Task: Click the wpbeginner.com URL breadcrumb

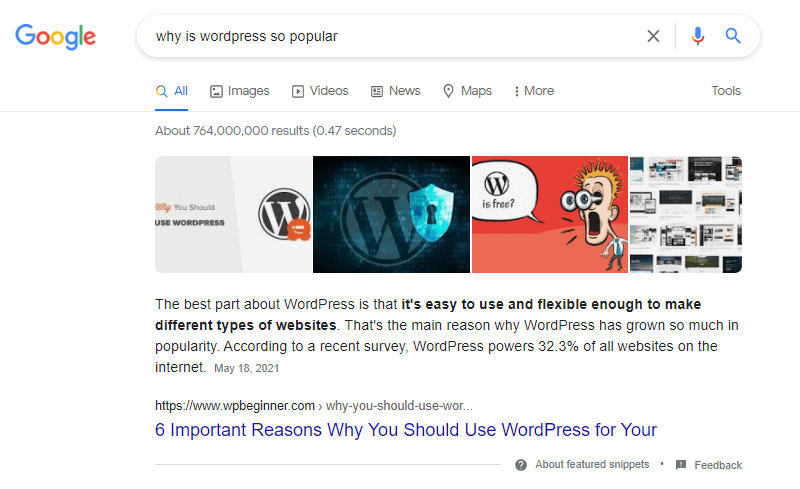Action: click(314, 406)
